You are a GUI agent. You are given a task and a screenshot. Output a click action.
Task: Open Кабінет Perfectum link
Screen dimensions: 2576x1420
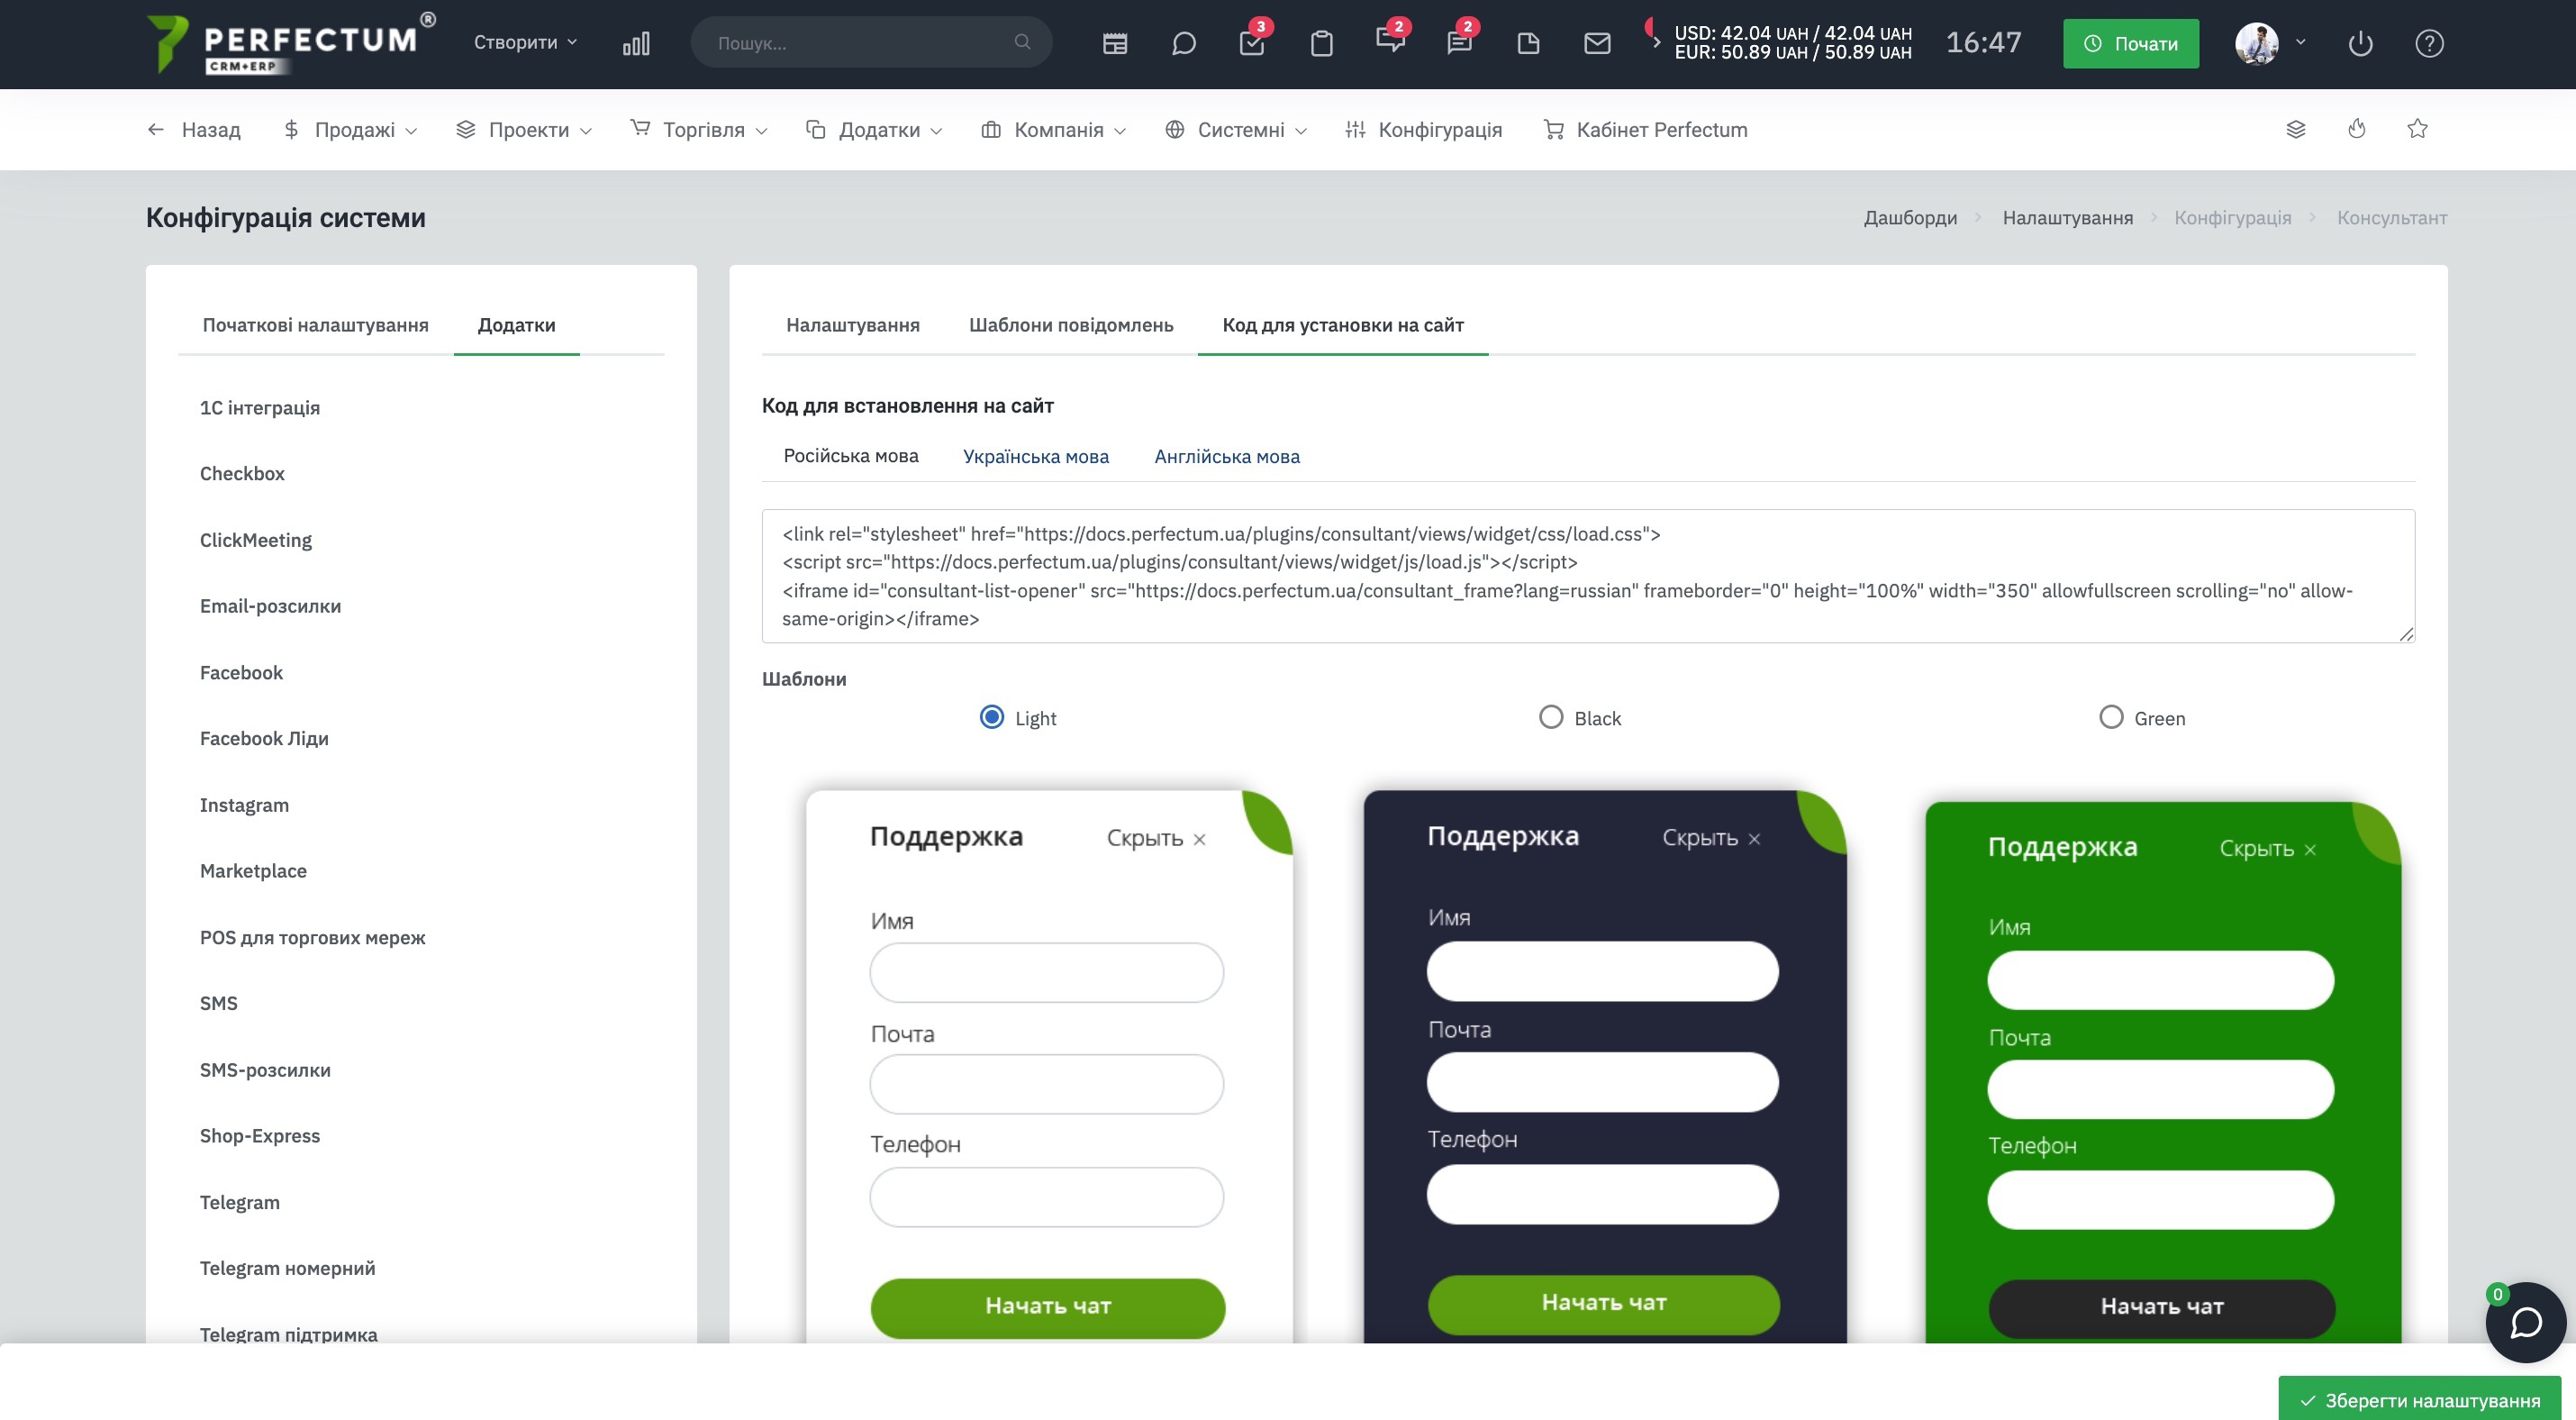(x=1646, y=129)
